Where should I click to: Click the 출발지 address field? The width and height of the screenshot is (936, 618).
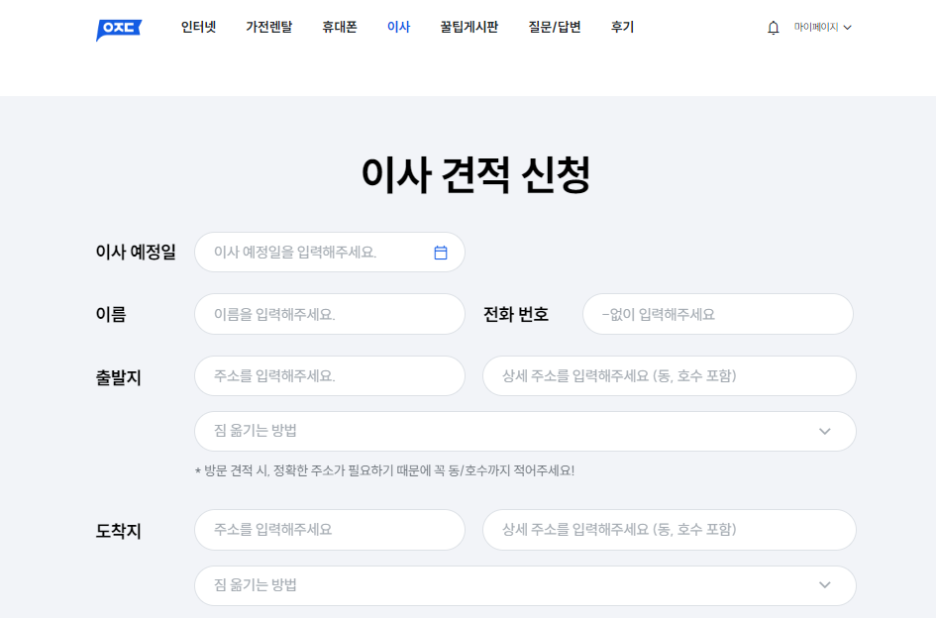click(330, 376)
